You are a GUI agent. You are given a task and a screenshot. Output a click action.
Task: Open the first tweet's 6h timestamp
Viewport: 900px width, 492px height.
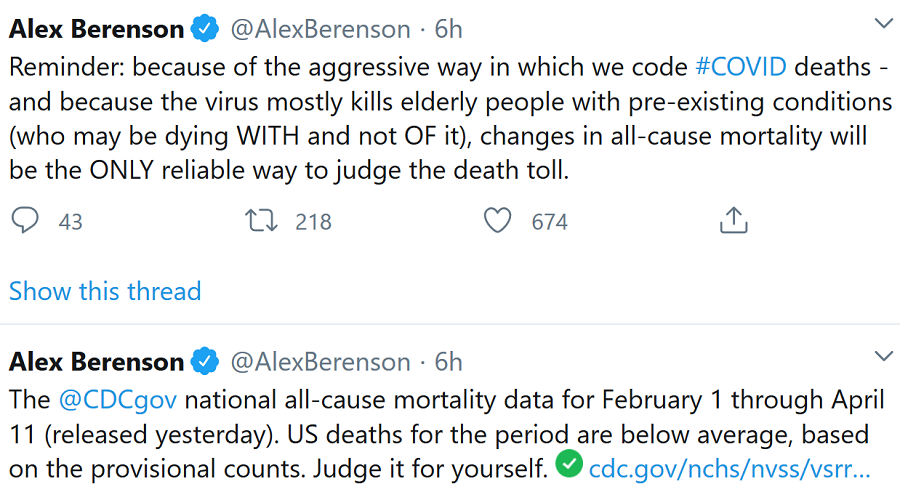tap(449, 30)
